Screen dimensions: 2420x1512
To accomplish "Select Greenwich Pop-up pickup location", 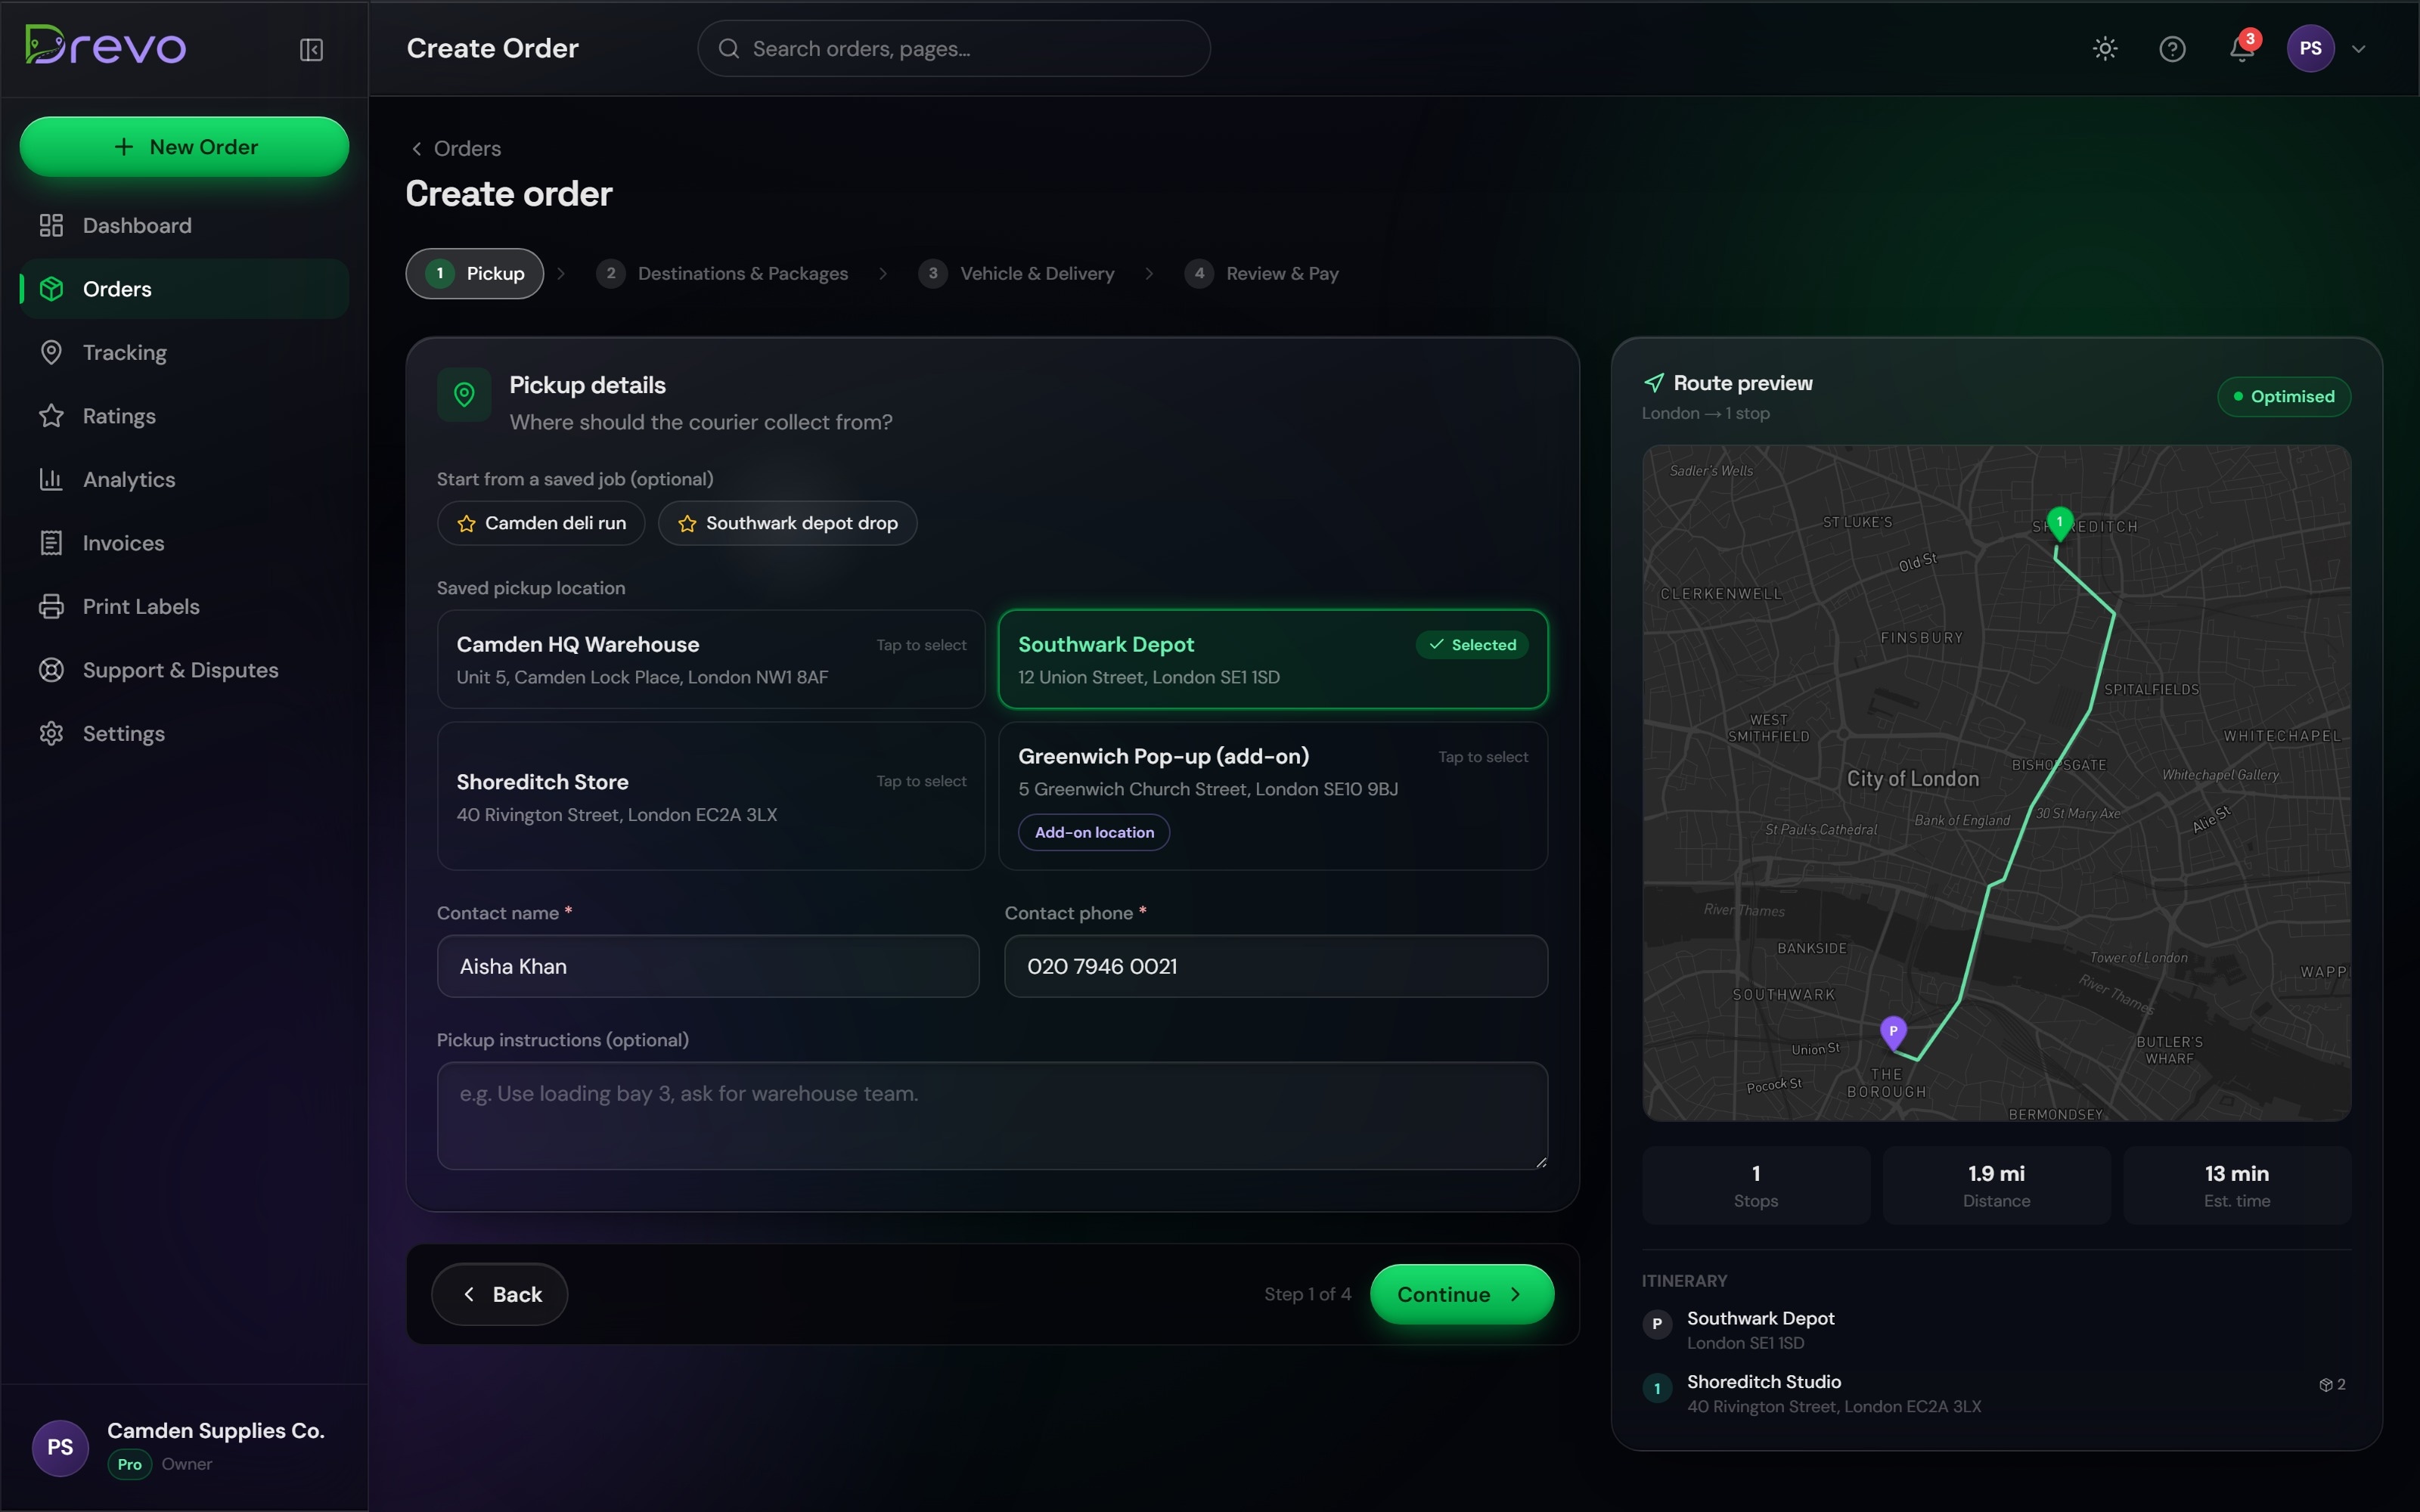I will tap(1273, 796).
